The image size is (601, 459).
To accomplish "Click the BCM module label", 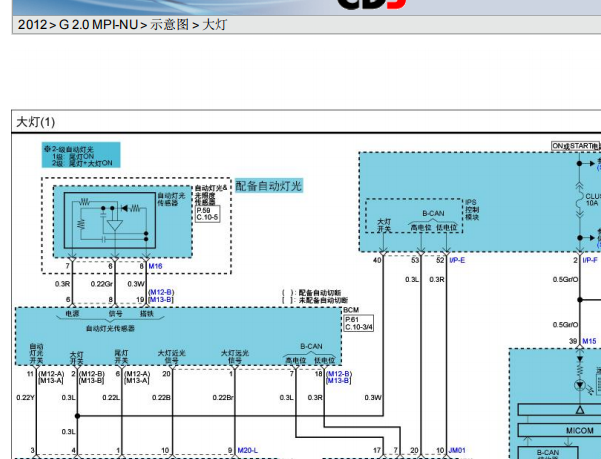I will pyautogui.click(x=351, y=310).
